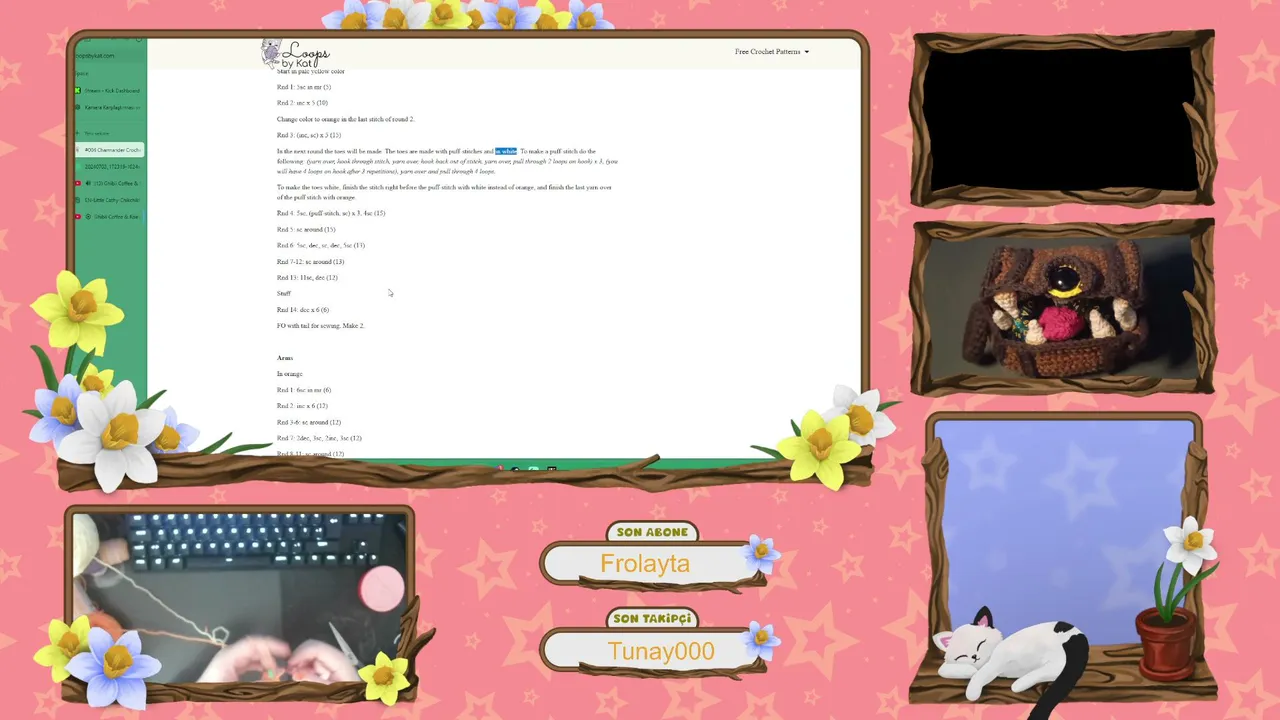Click Arms "Rnd 2: inc x 6 (12)"
The width and height of the screenshot is (1280, 720).
[x=302, y=406]
